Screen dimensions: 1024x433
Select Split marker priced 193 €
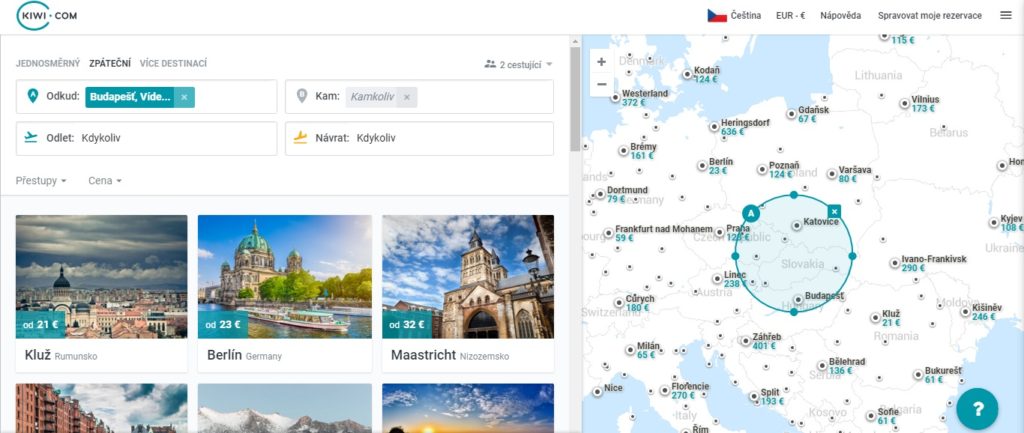point(754,396)
